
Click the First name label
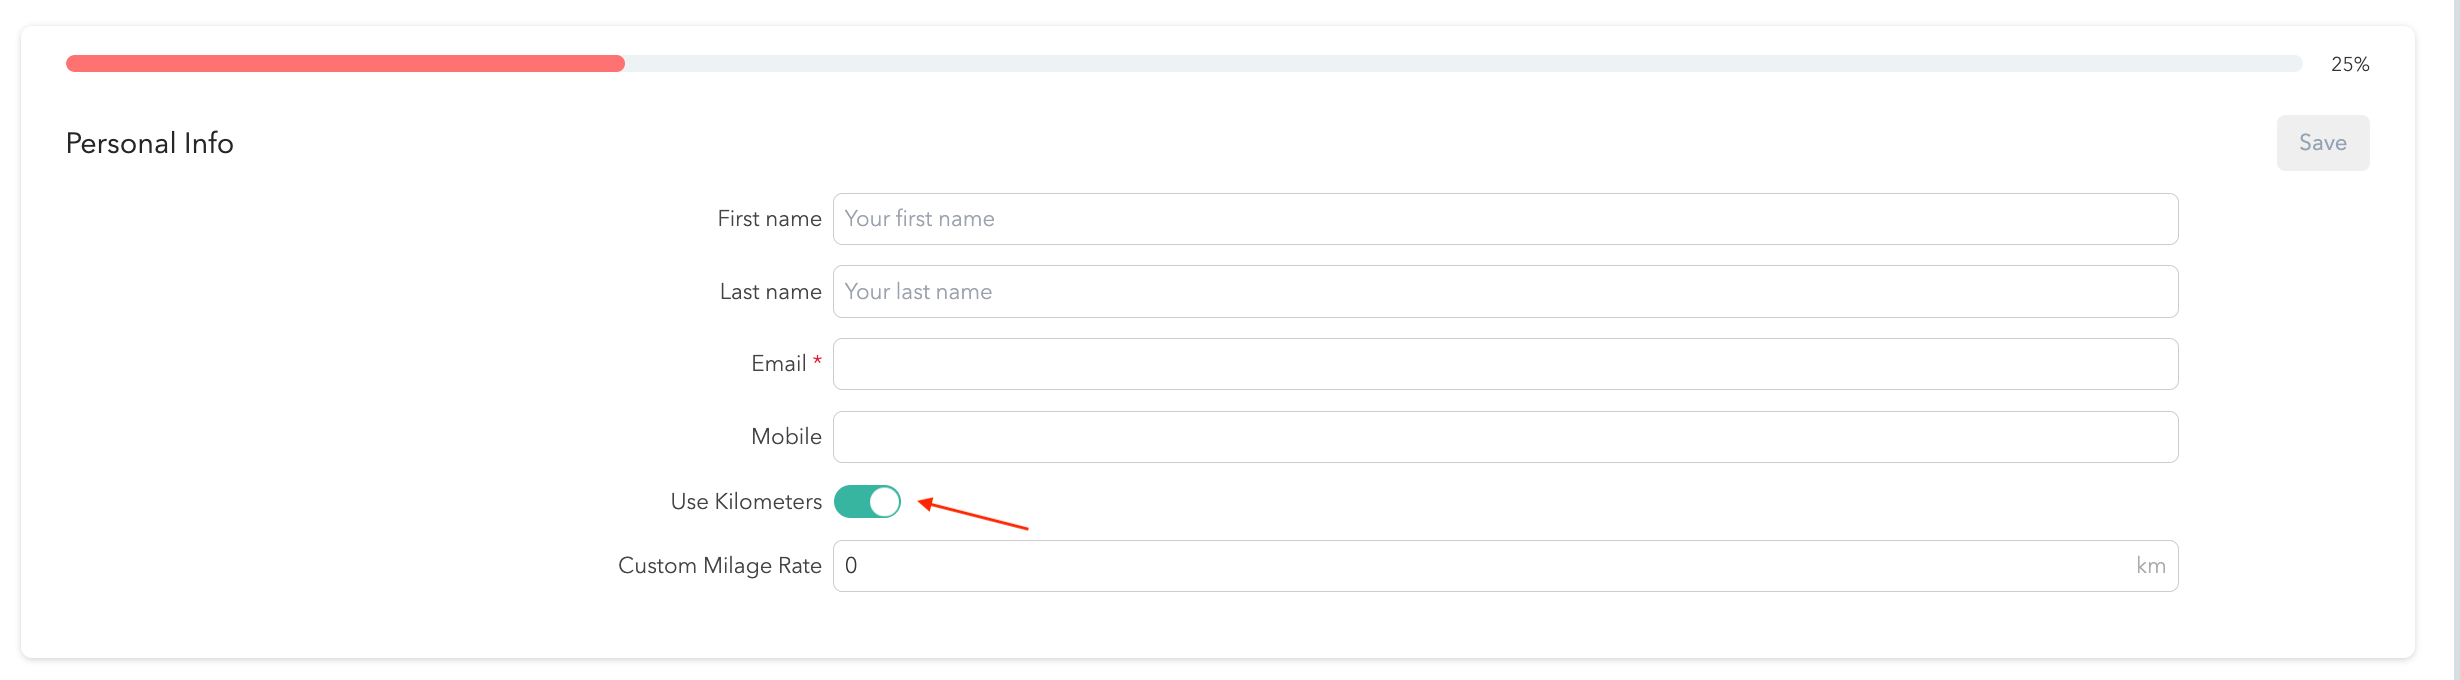[x=769, y=219]
